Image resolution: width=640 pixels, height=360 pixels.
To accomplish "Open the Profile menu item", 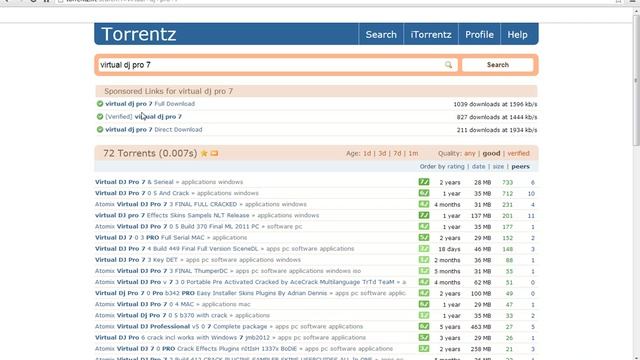I will (x=479, y=34).
